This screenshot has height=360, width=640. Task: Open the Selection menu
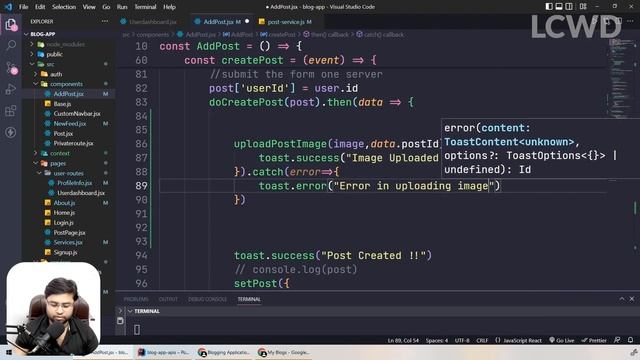[64, 7]
